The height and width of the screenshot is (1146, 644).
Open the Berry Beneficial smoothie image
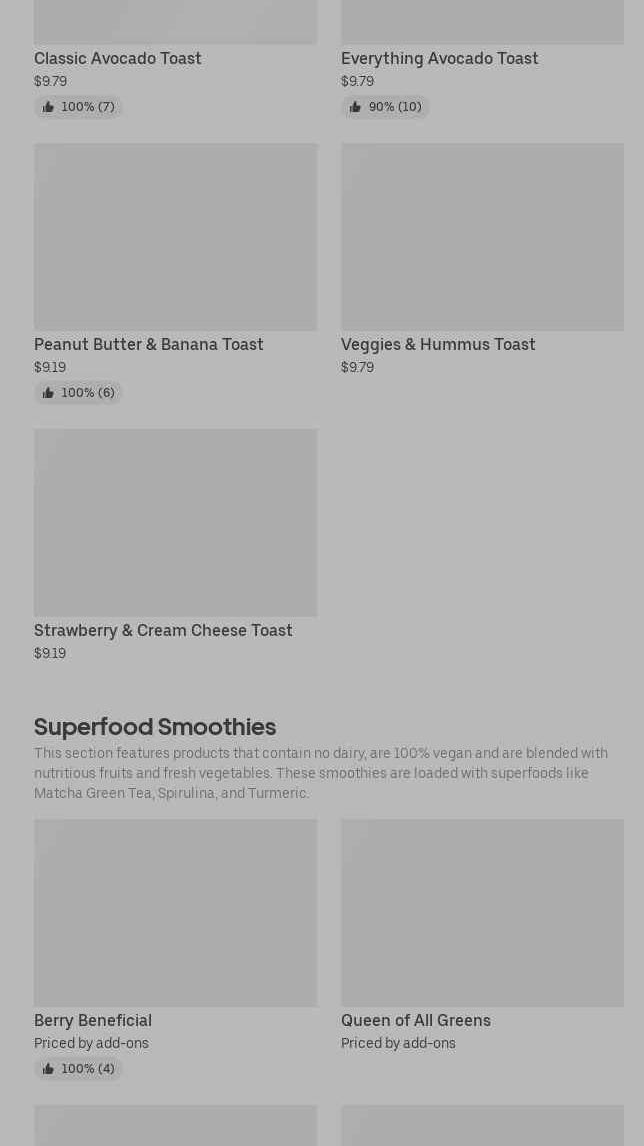175,912
